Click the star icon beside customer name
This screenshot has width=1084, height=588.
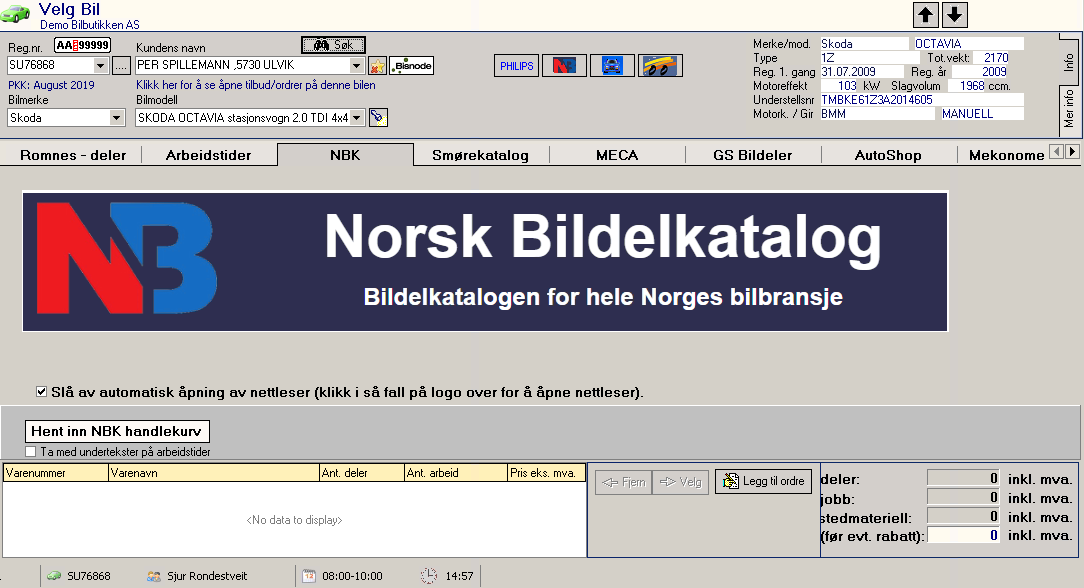379,66
